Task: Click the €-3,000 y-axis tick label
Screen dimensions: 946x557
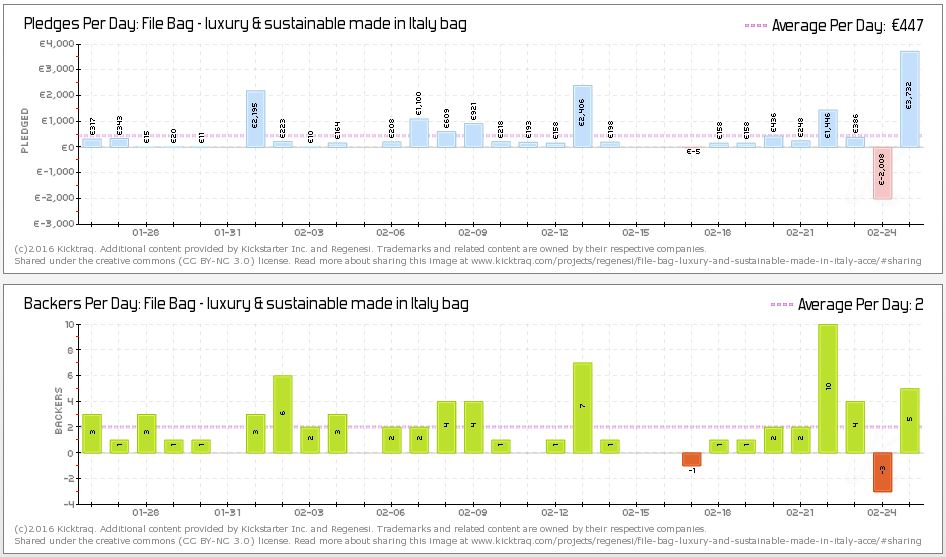Action: pyautogui.click(x=55, y=224)
